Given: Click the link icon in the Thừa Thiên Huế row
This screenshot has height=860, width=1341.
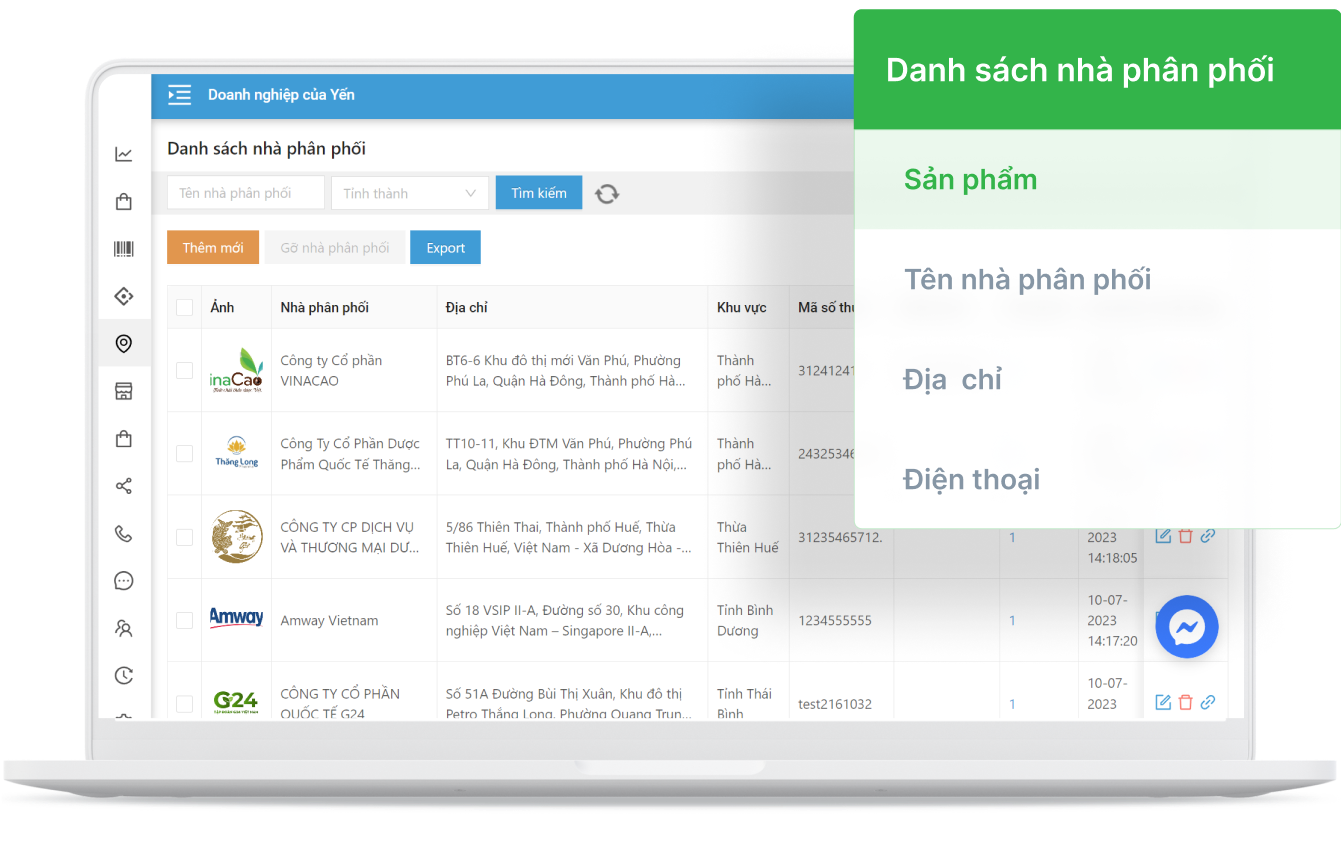Looking at the screenshot, I should 1208,536.
